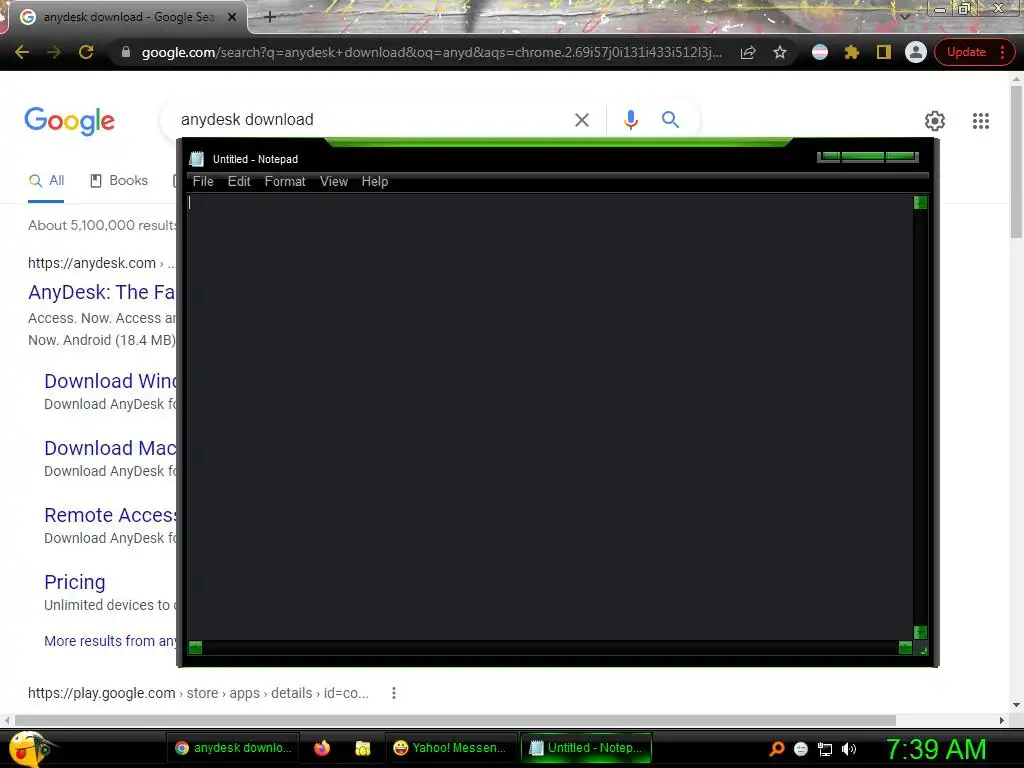Click Notepad's horizontal scroll left arrow

point(195,647)
